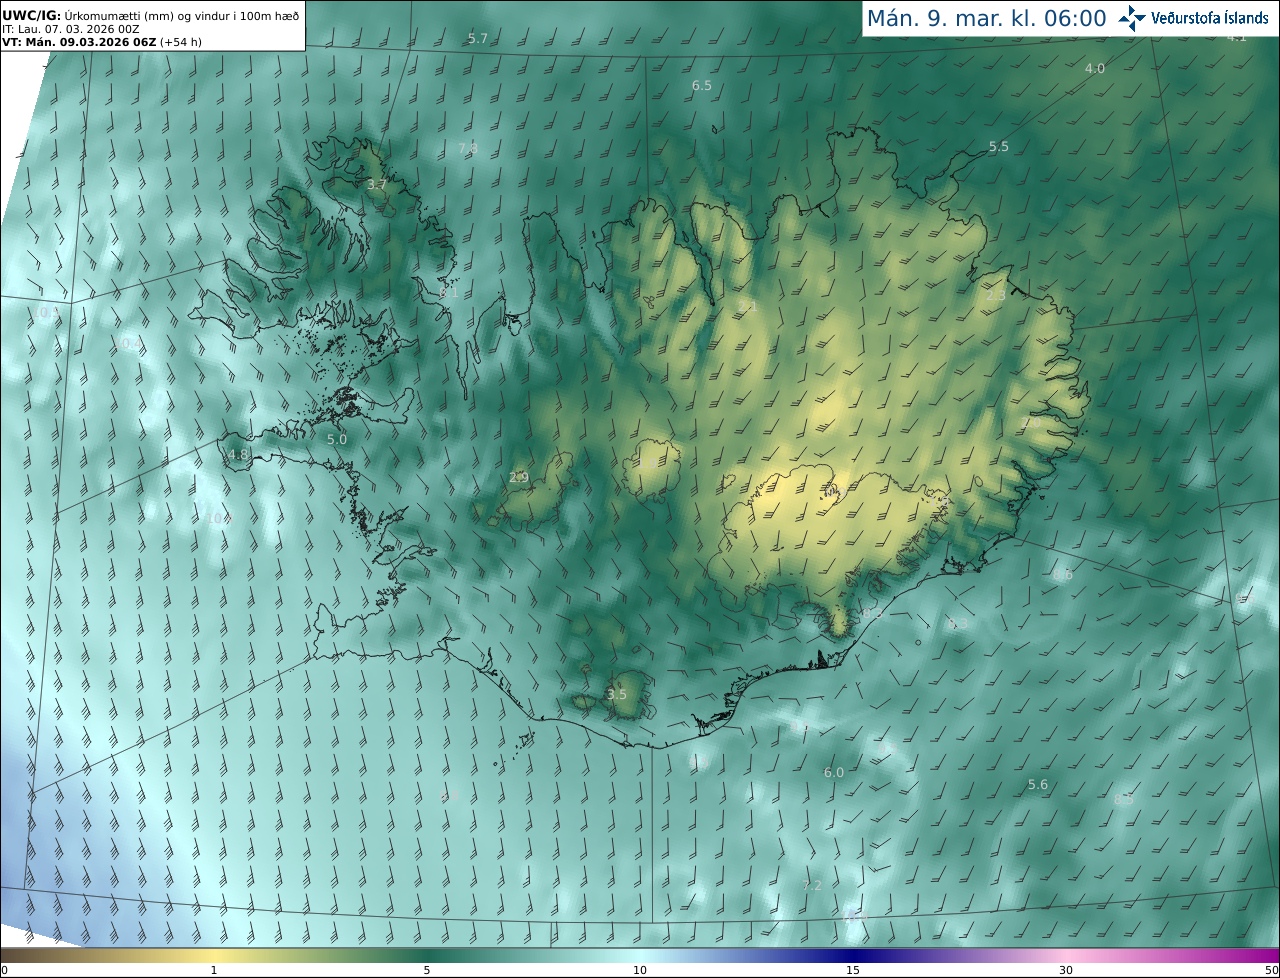Click the 5.0 value label
This screenshot has width=1280, height=978.
[337, 439]
